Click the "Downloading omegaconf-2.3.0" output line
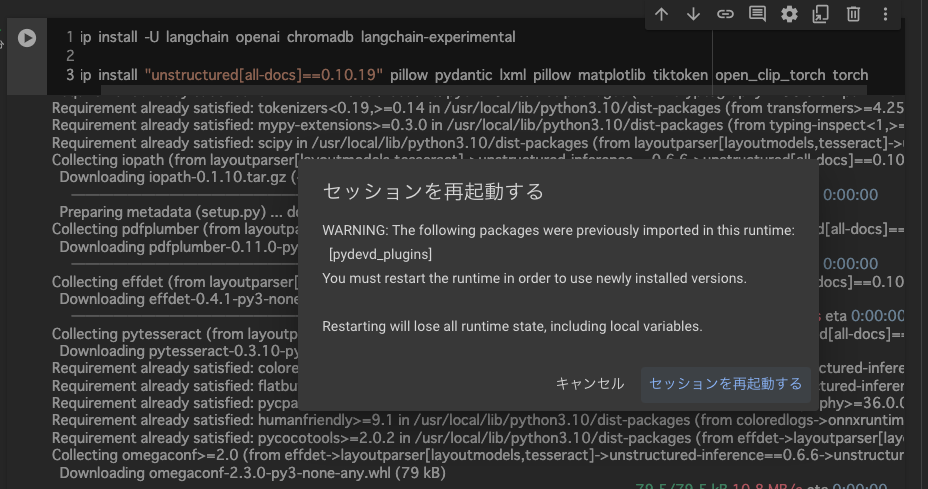 tap(250, 473)
